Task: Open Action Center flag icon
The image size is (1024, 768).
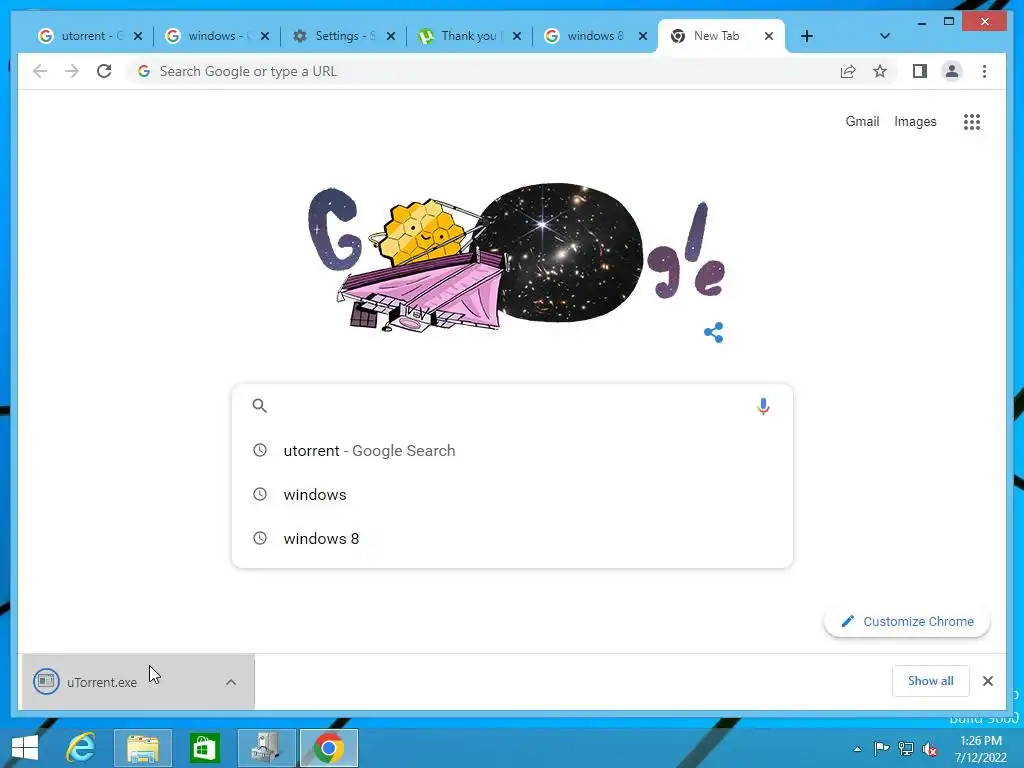Action: tap(881, 749)
